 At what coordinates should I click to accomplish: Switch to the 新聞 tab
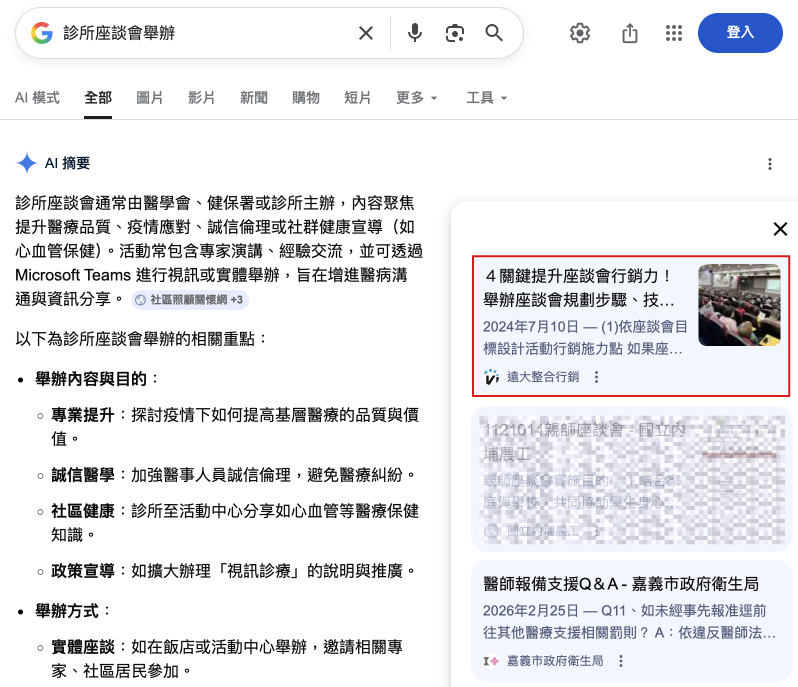tap(254, 98)
